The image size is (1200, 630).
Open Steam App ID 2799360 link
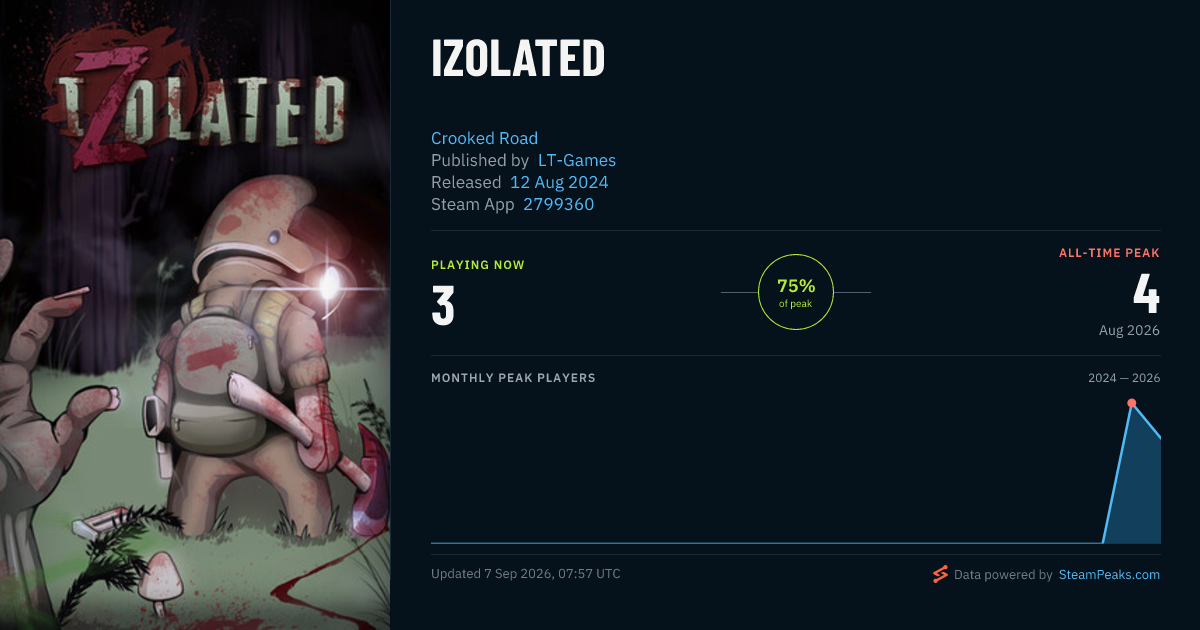(x=559, y=204)
